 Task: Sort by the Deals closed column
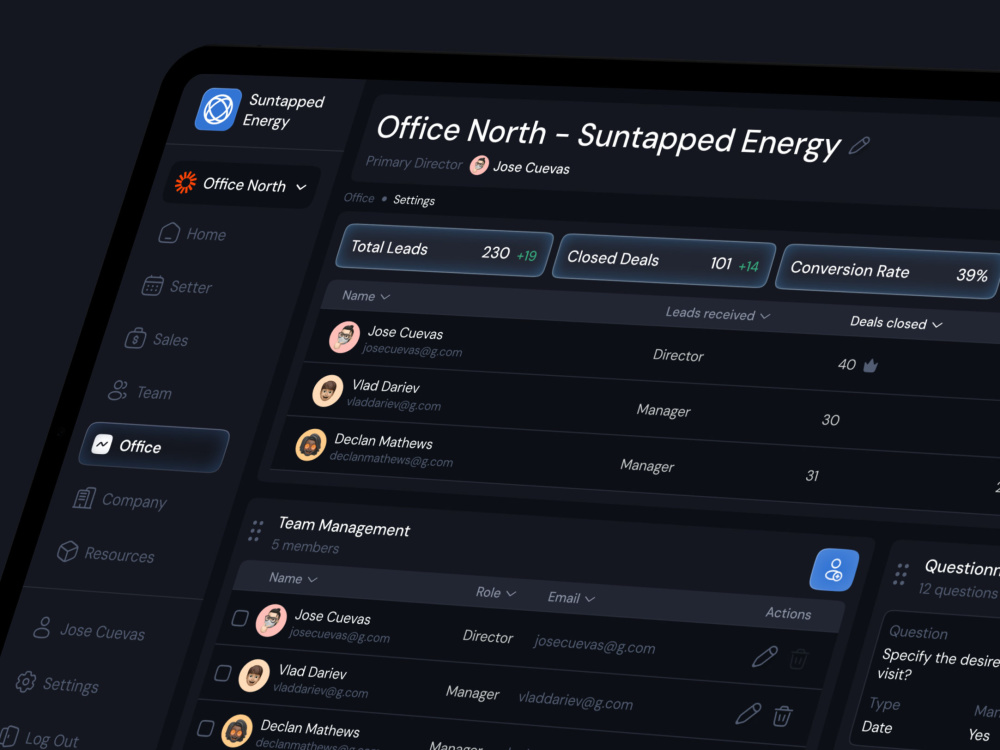[x=896, y=323]
